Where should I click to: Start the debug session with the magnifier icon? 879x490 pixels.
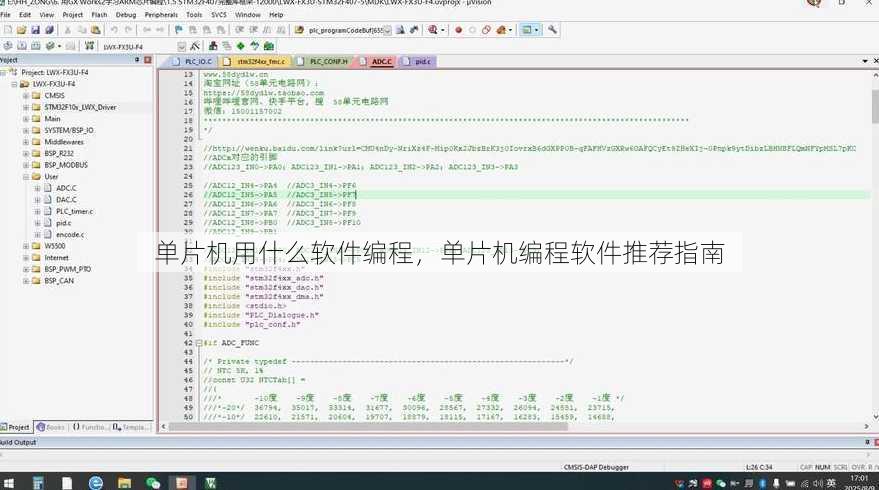click(x=432, y=30)
